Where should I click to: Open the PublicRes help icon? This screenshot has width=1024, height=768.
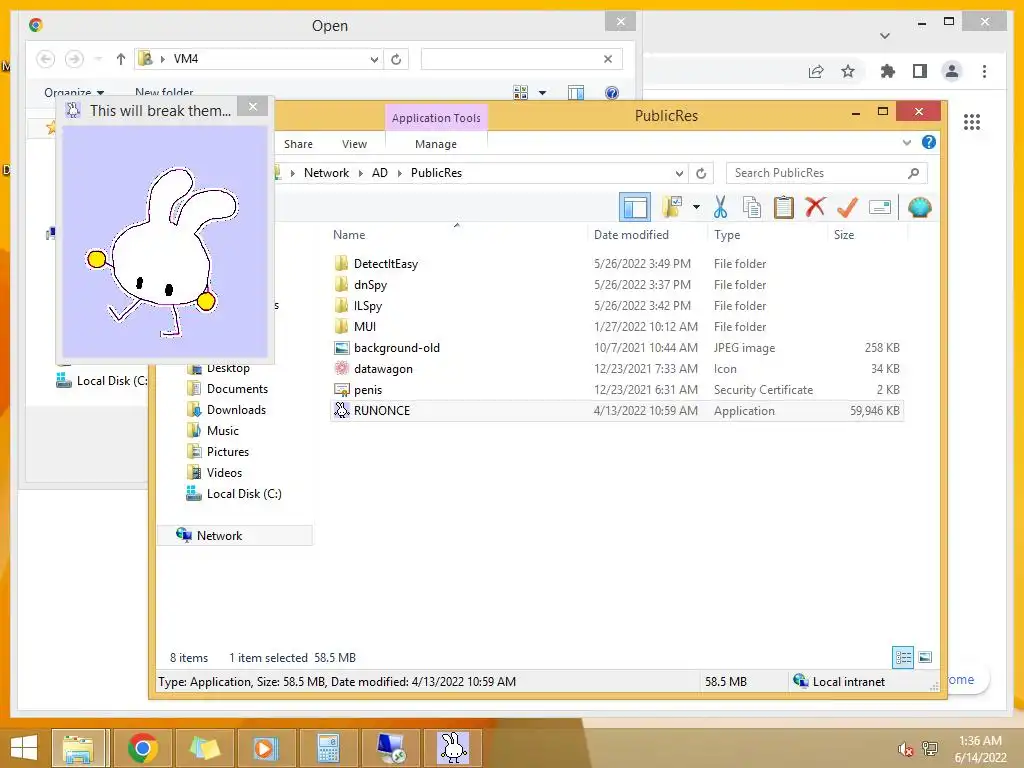[x=929, y=142]
